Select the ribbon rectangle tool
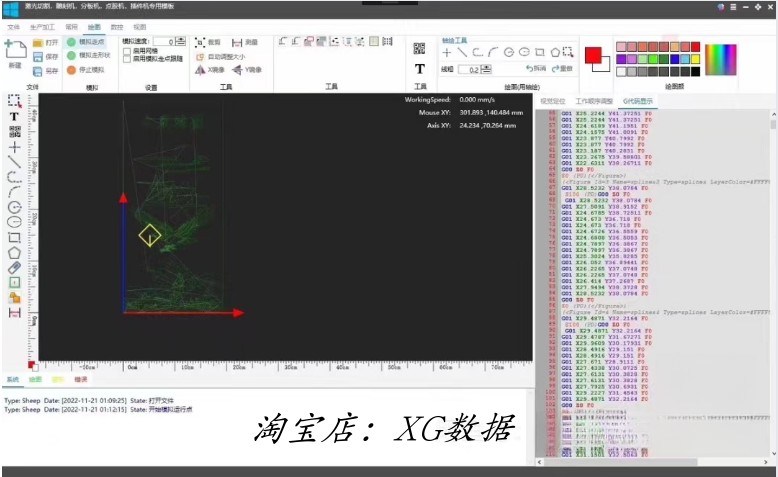The height and width of the screenshot is (477, 778). (x=540, y=52)
